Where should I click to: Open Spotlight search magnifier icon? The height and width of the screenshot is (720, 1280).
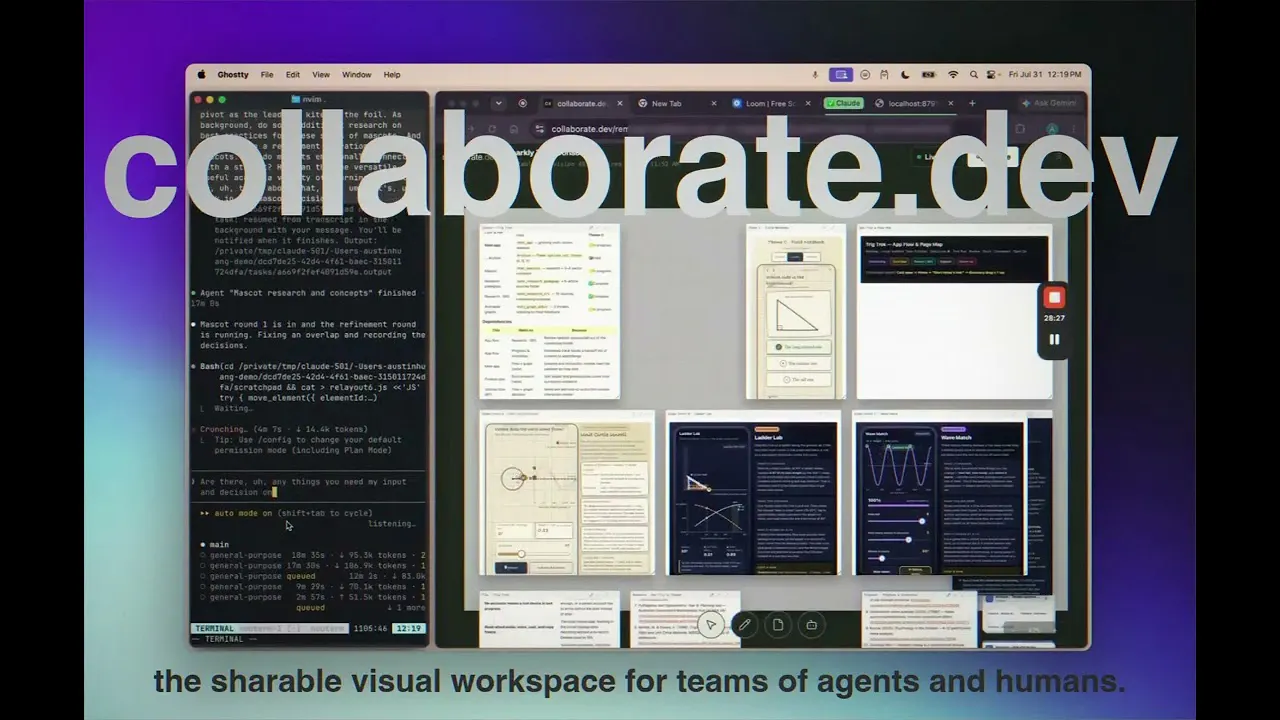pos(973,75)
